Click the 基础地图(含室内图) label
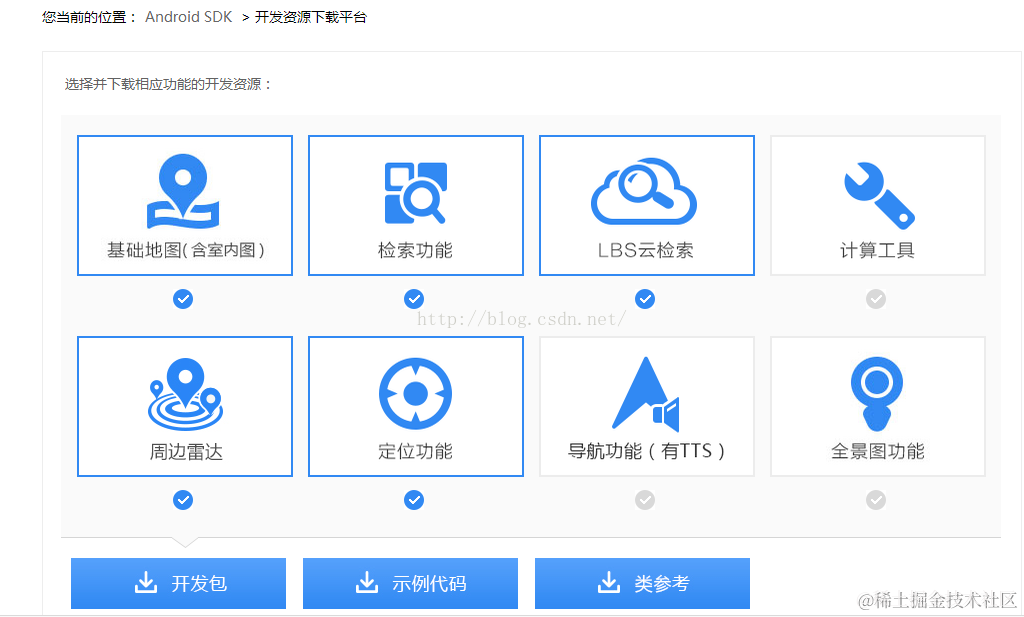The image size is (1024, 617). 186,250
